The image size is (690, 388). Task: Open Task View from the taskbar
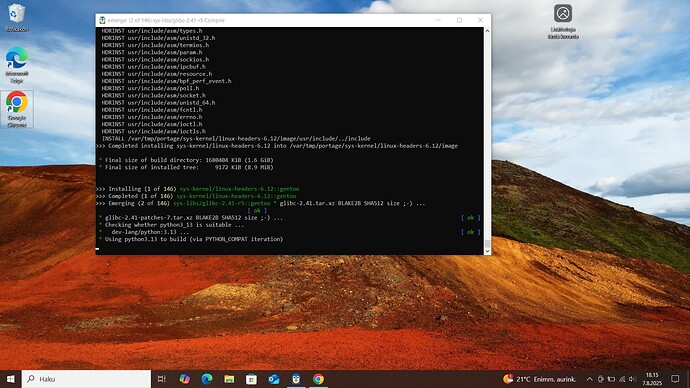pos(161,379)
